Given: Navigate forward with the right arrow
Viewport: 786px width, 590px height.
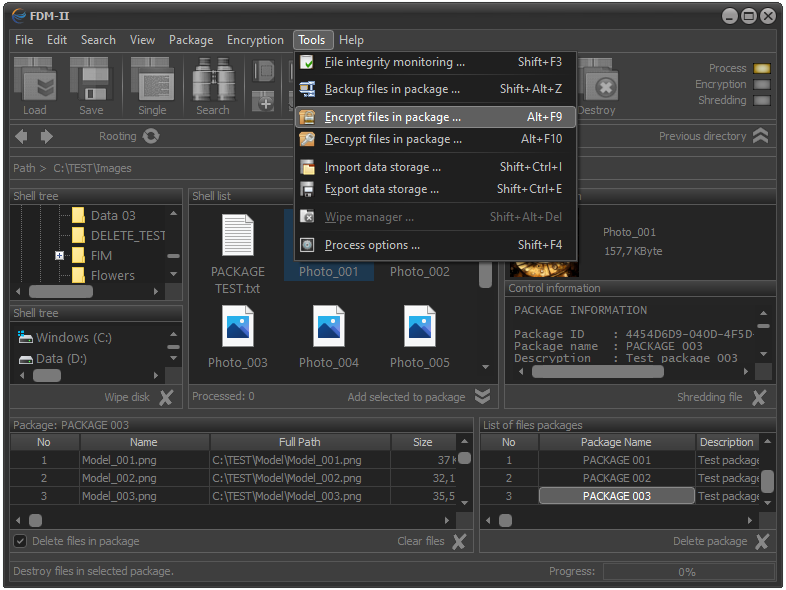Looking at the screenshot, I should [x=46, y=136].
